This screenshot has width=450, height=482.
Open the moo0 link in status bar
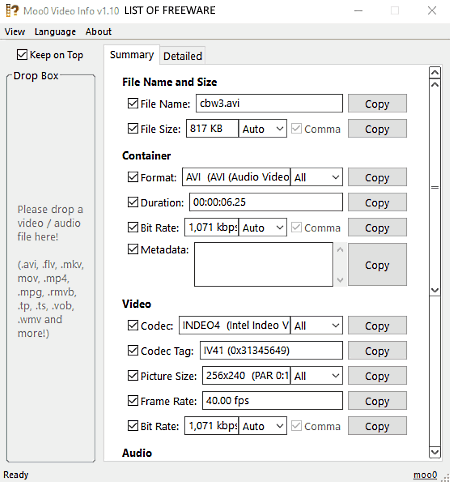point(425,475)
